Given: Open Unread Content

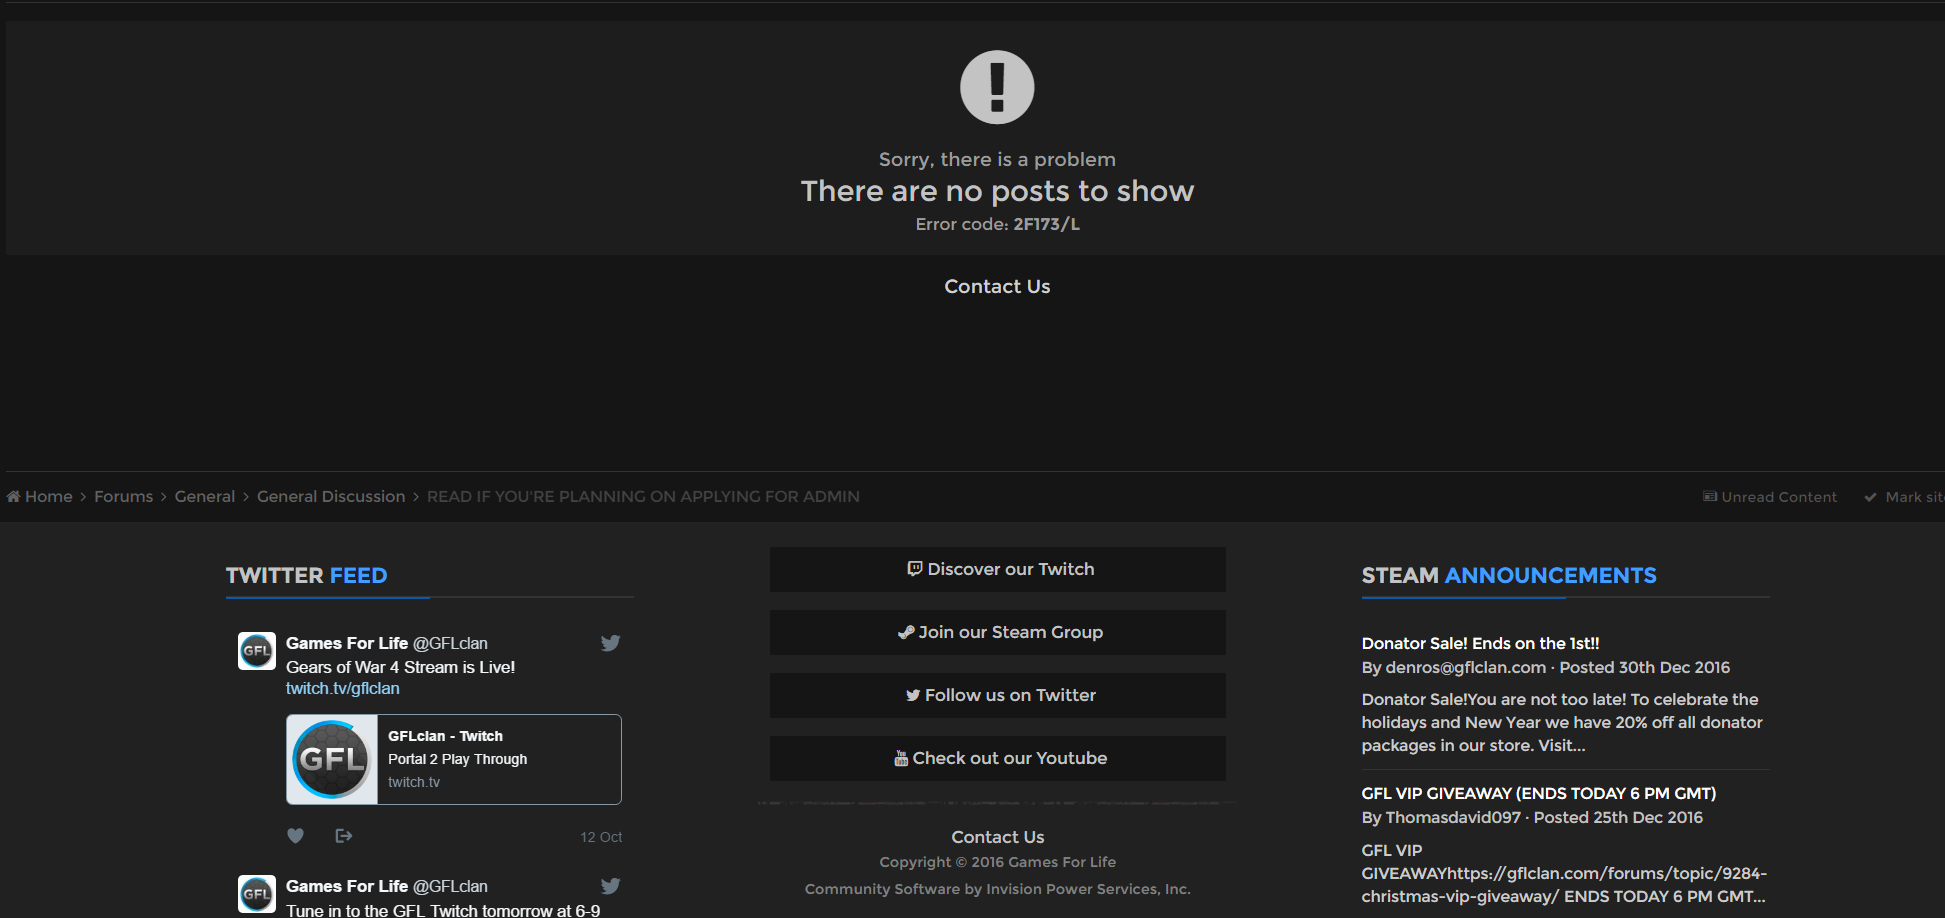Looking at the screenshot, I should [1770, 497].
